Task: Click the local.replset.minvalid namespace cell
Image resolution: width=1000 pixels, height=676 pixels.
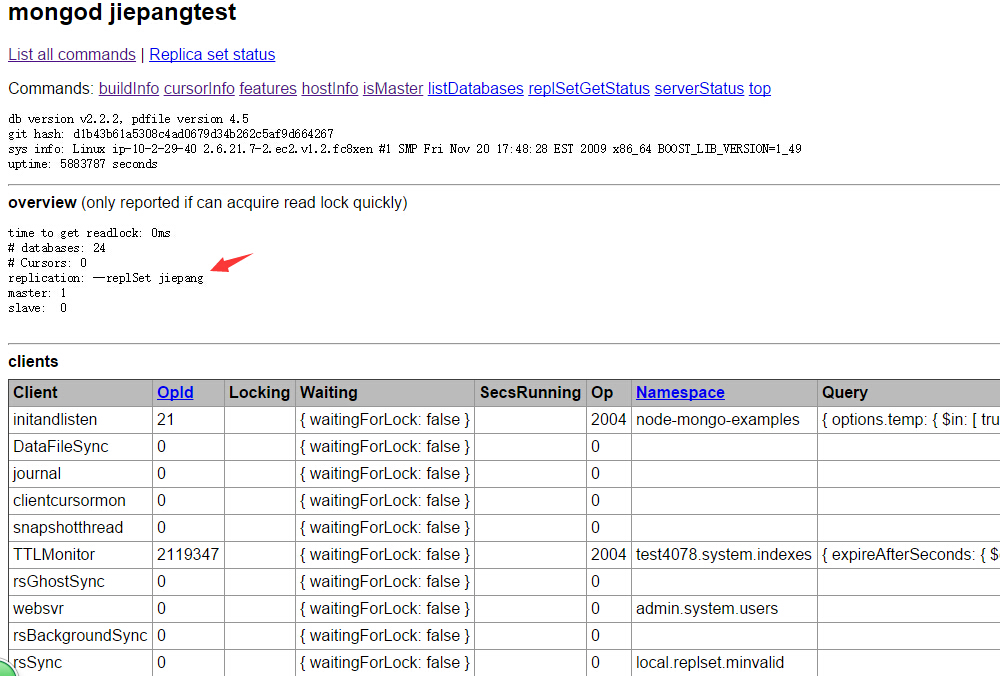Action: click(724, 663)
